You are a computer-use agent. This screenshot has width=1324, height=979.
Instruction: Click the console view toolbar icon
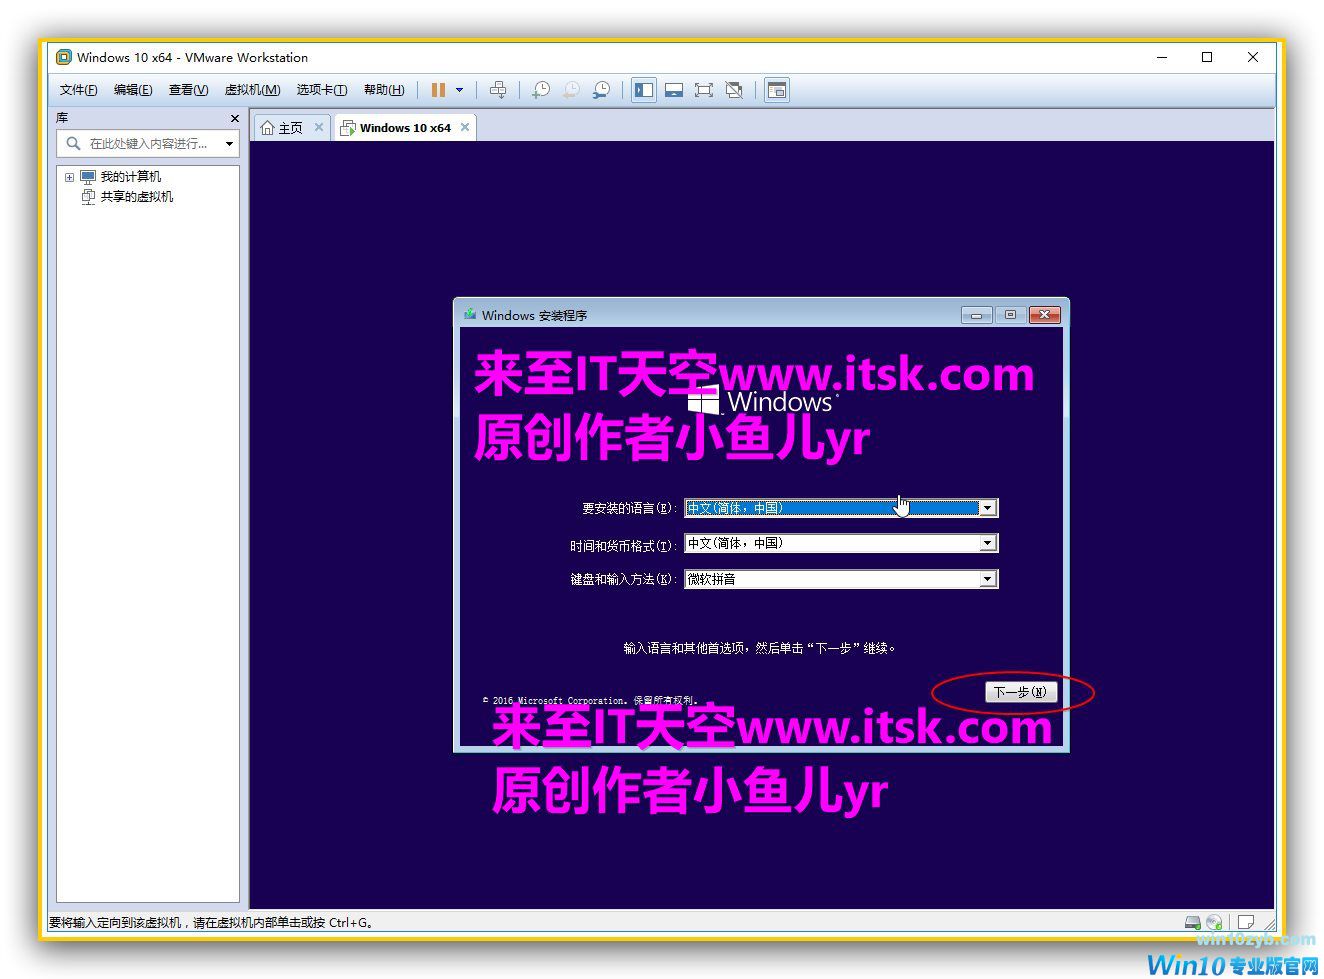click(x=777, y=90)
